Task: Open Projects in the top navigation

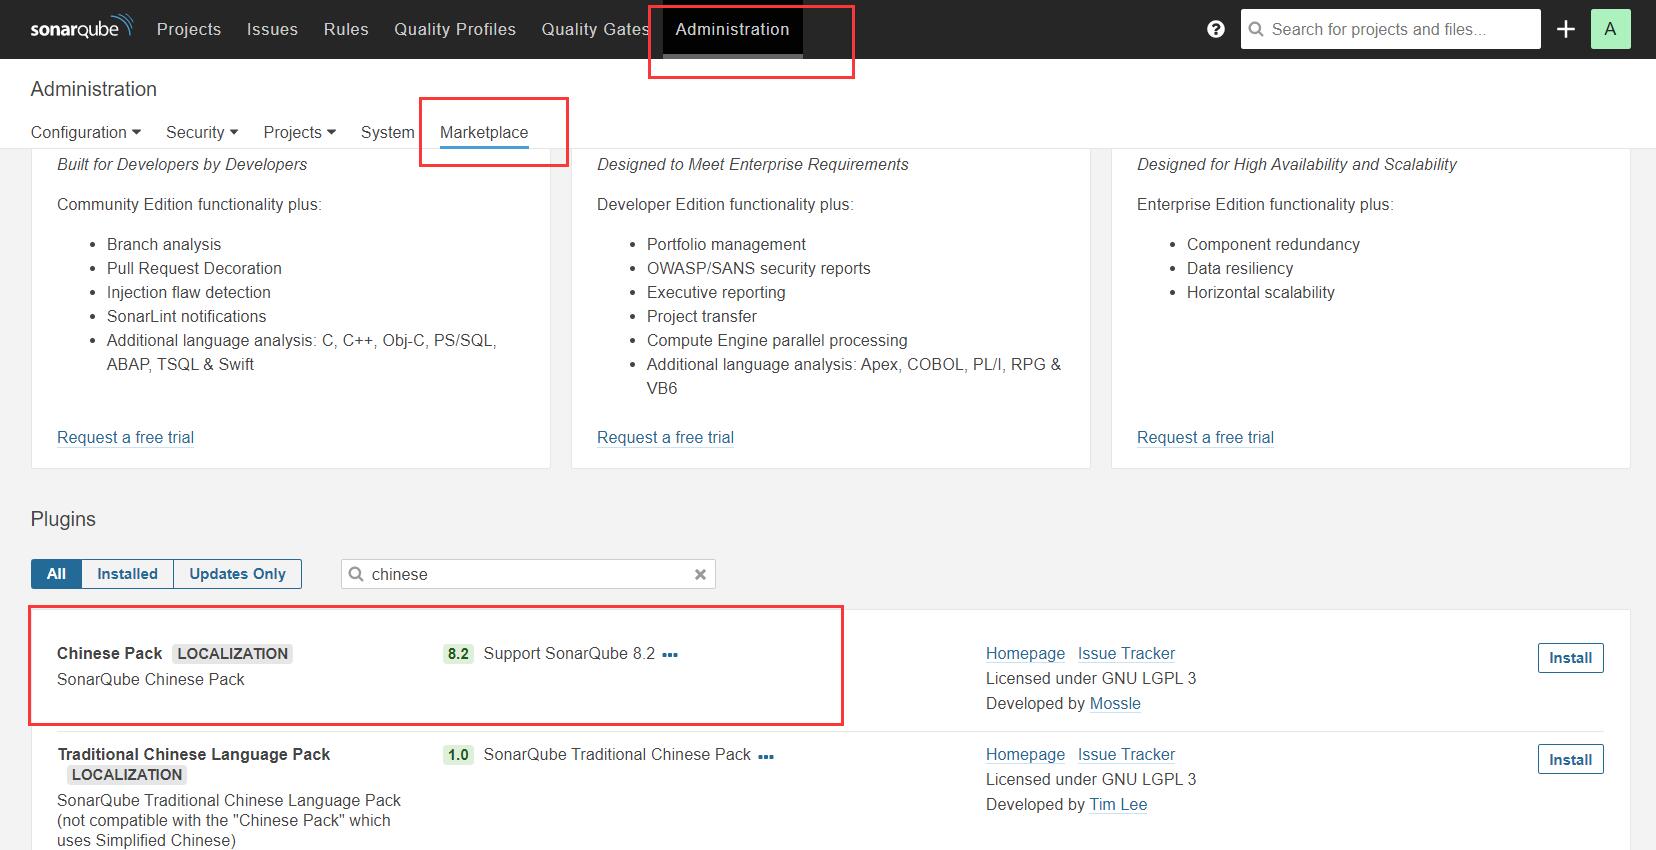Action: pos(189,29)
